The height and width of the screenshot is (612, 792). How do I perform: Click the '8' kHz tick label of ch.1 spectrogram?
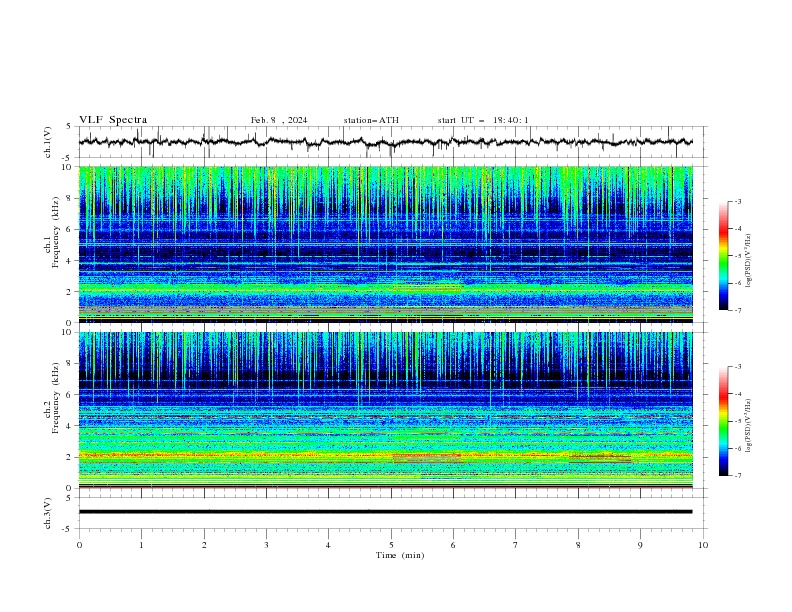[x=70, y=198]
